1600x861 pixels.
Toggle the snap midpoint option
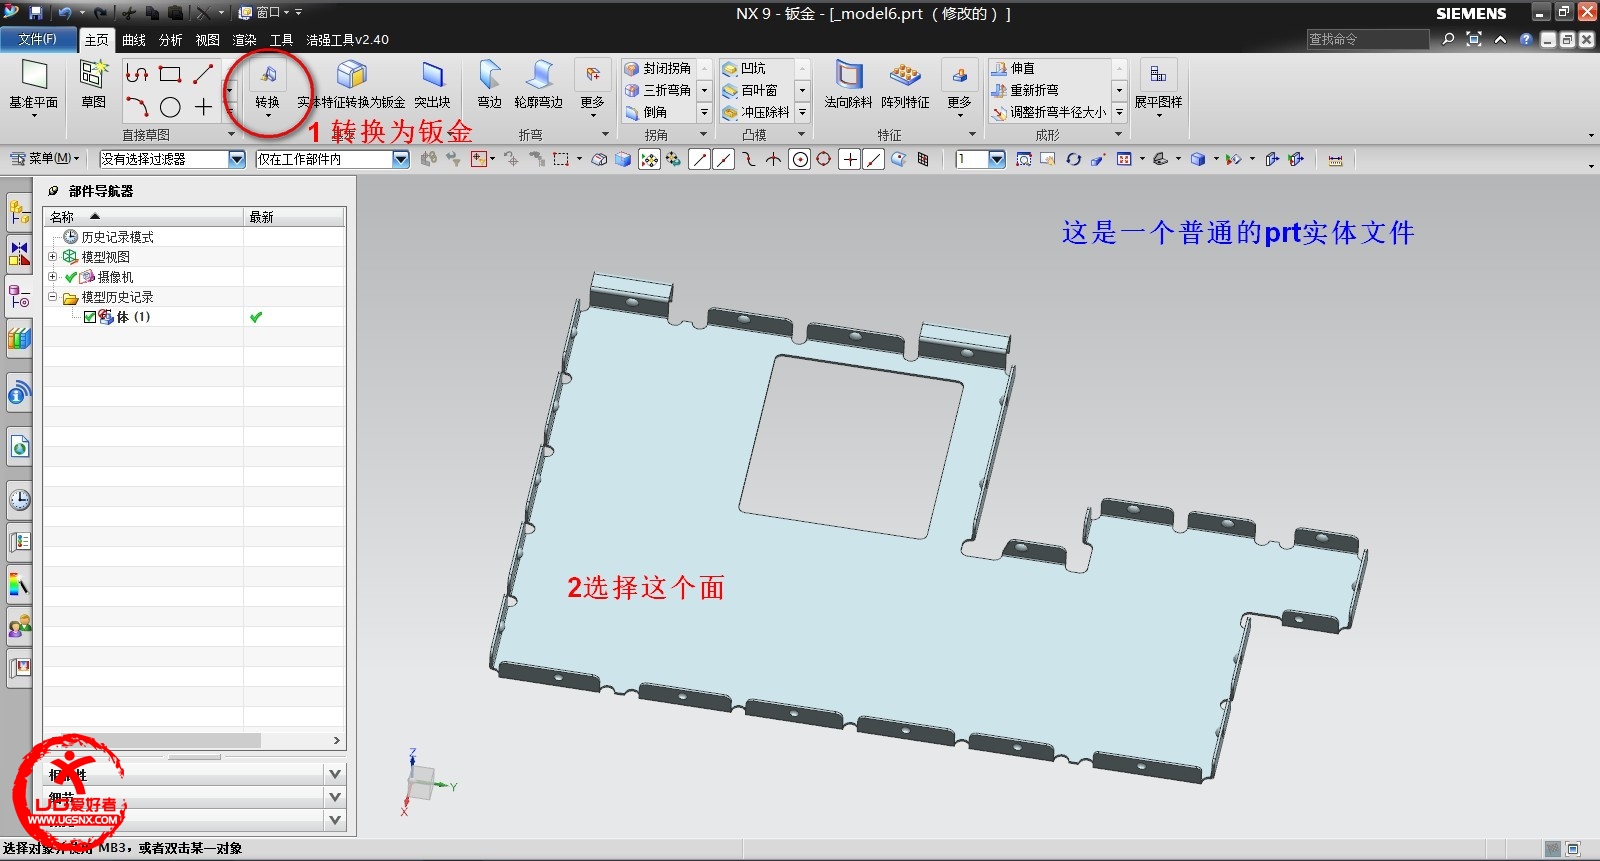724,159
